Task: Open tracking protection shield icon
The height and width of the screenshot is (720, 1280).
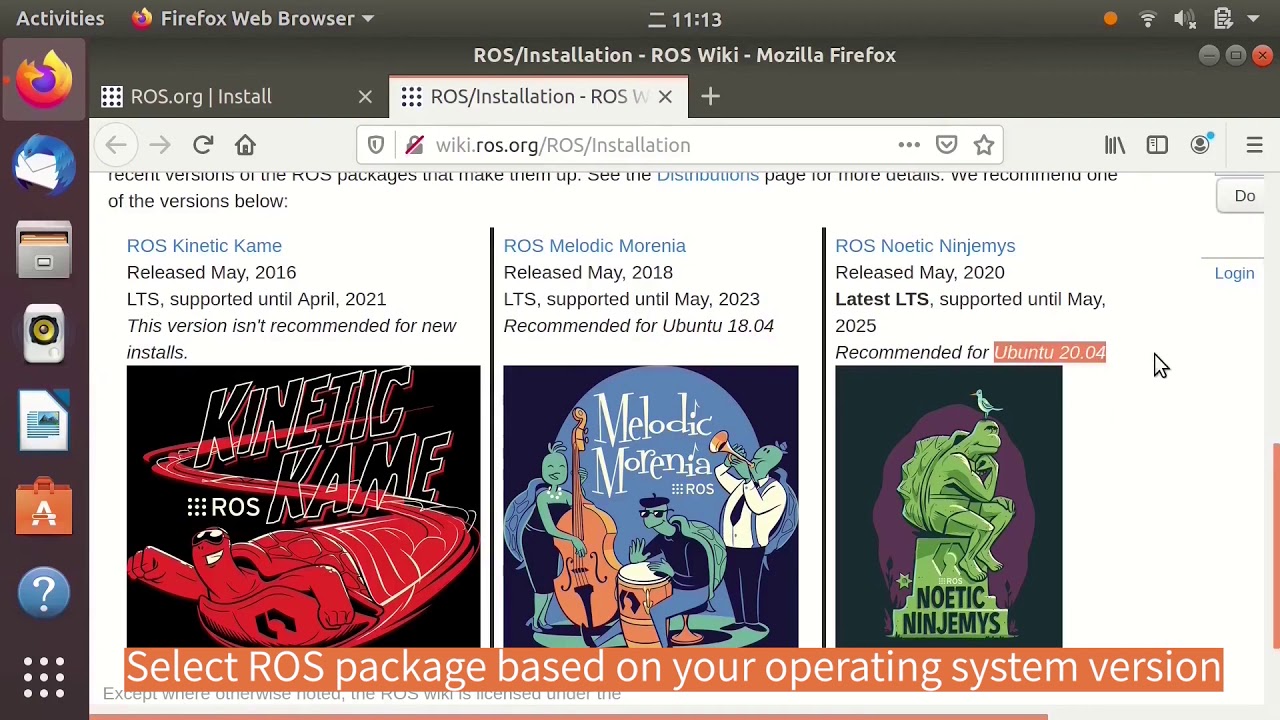Action: click(x=376, y=145)
